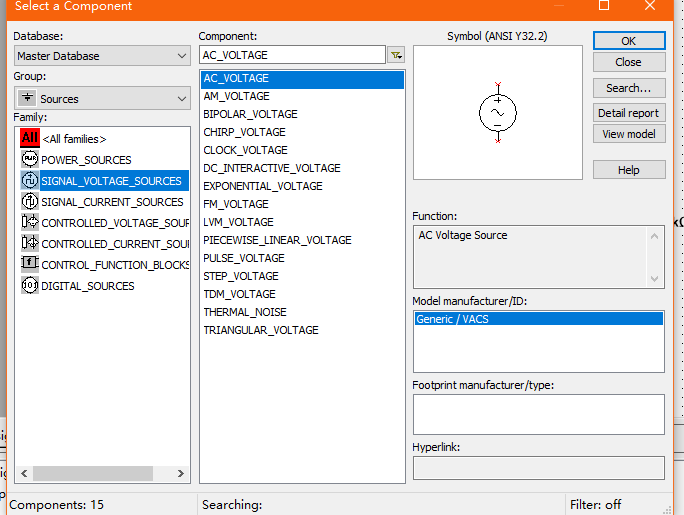Select AM_VOLTAGE component

point(236,96)
